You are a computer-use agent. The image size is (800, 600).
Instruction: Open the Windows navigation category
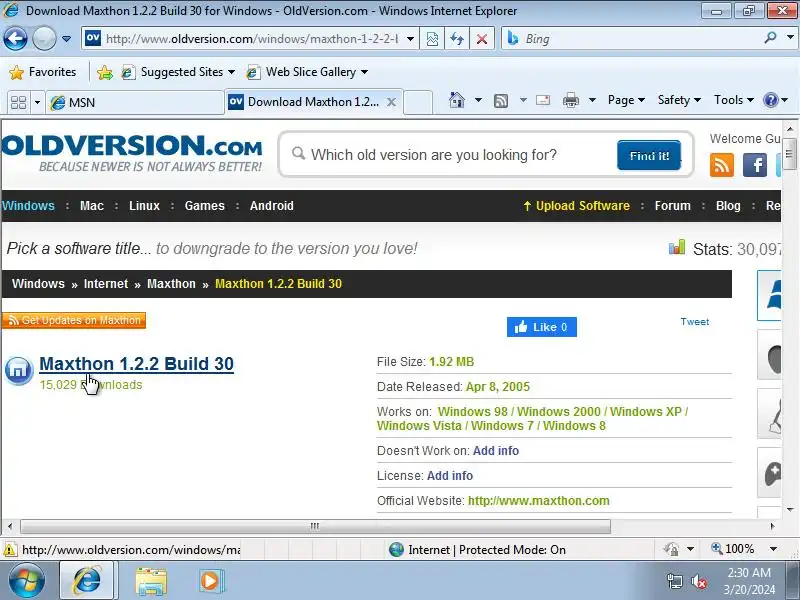[x=28, y=206]
